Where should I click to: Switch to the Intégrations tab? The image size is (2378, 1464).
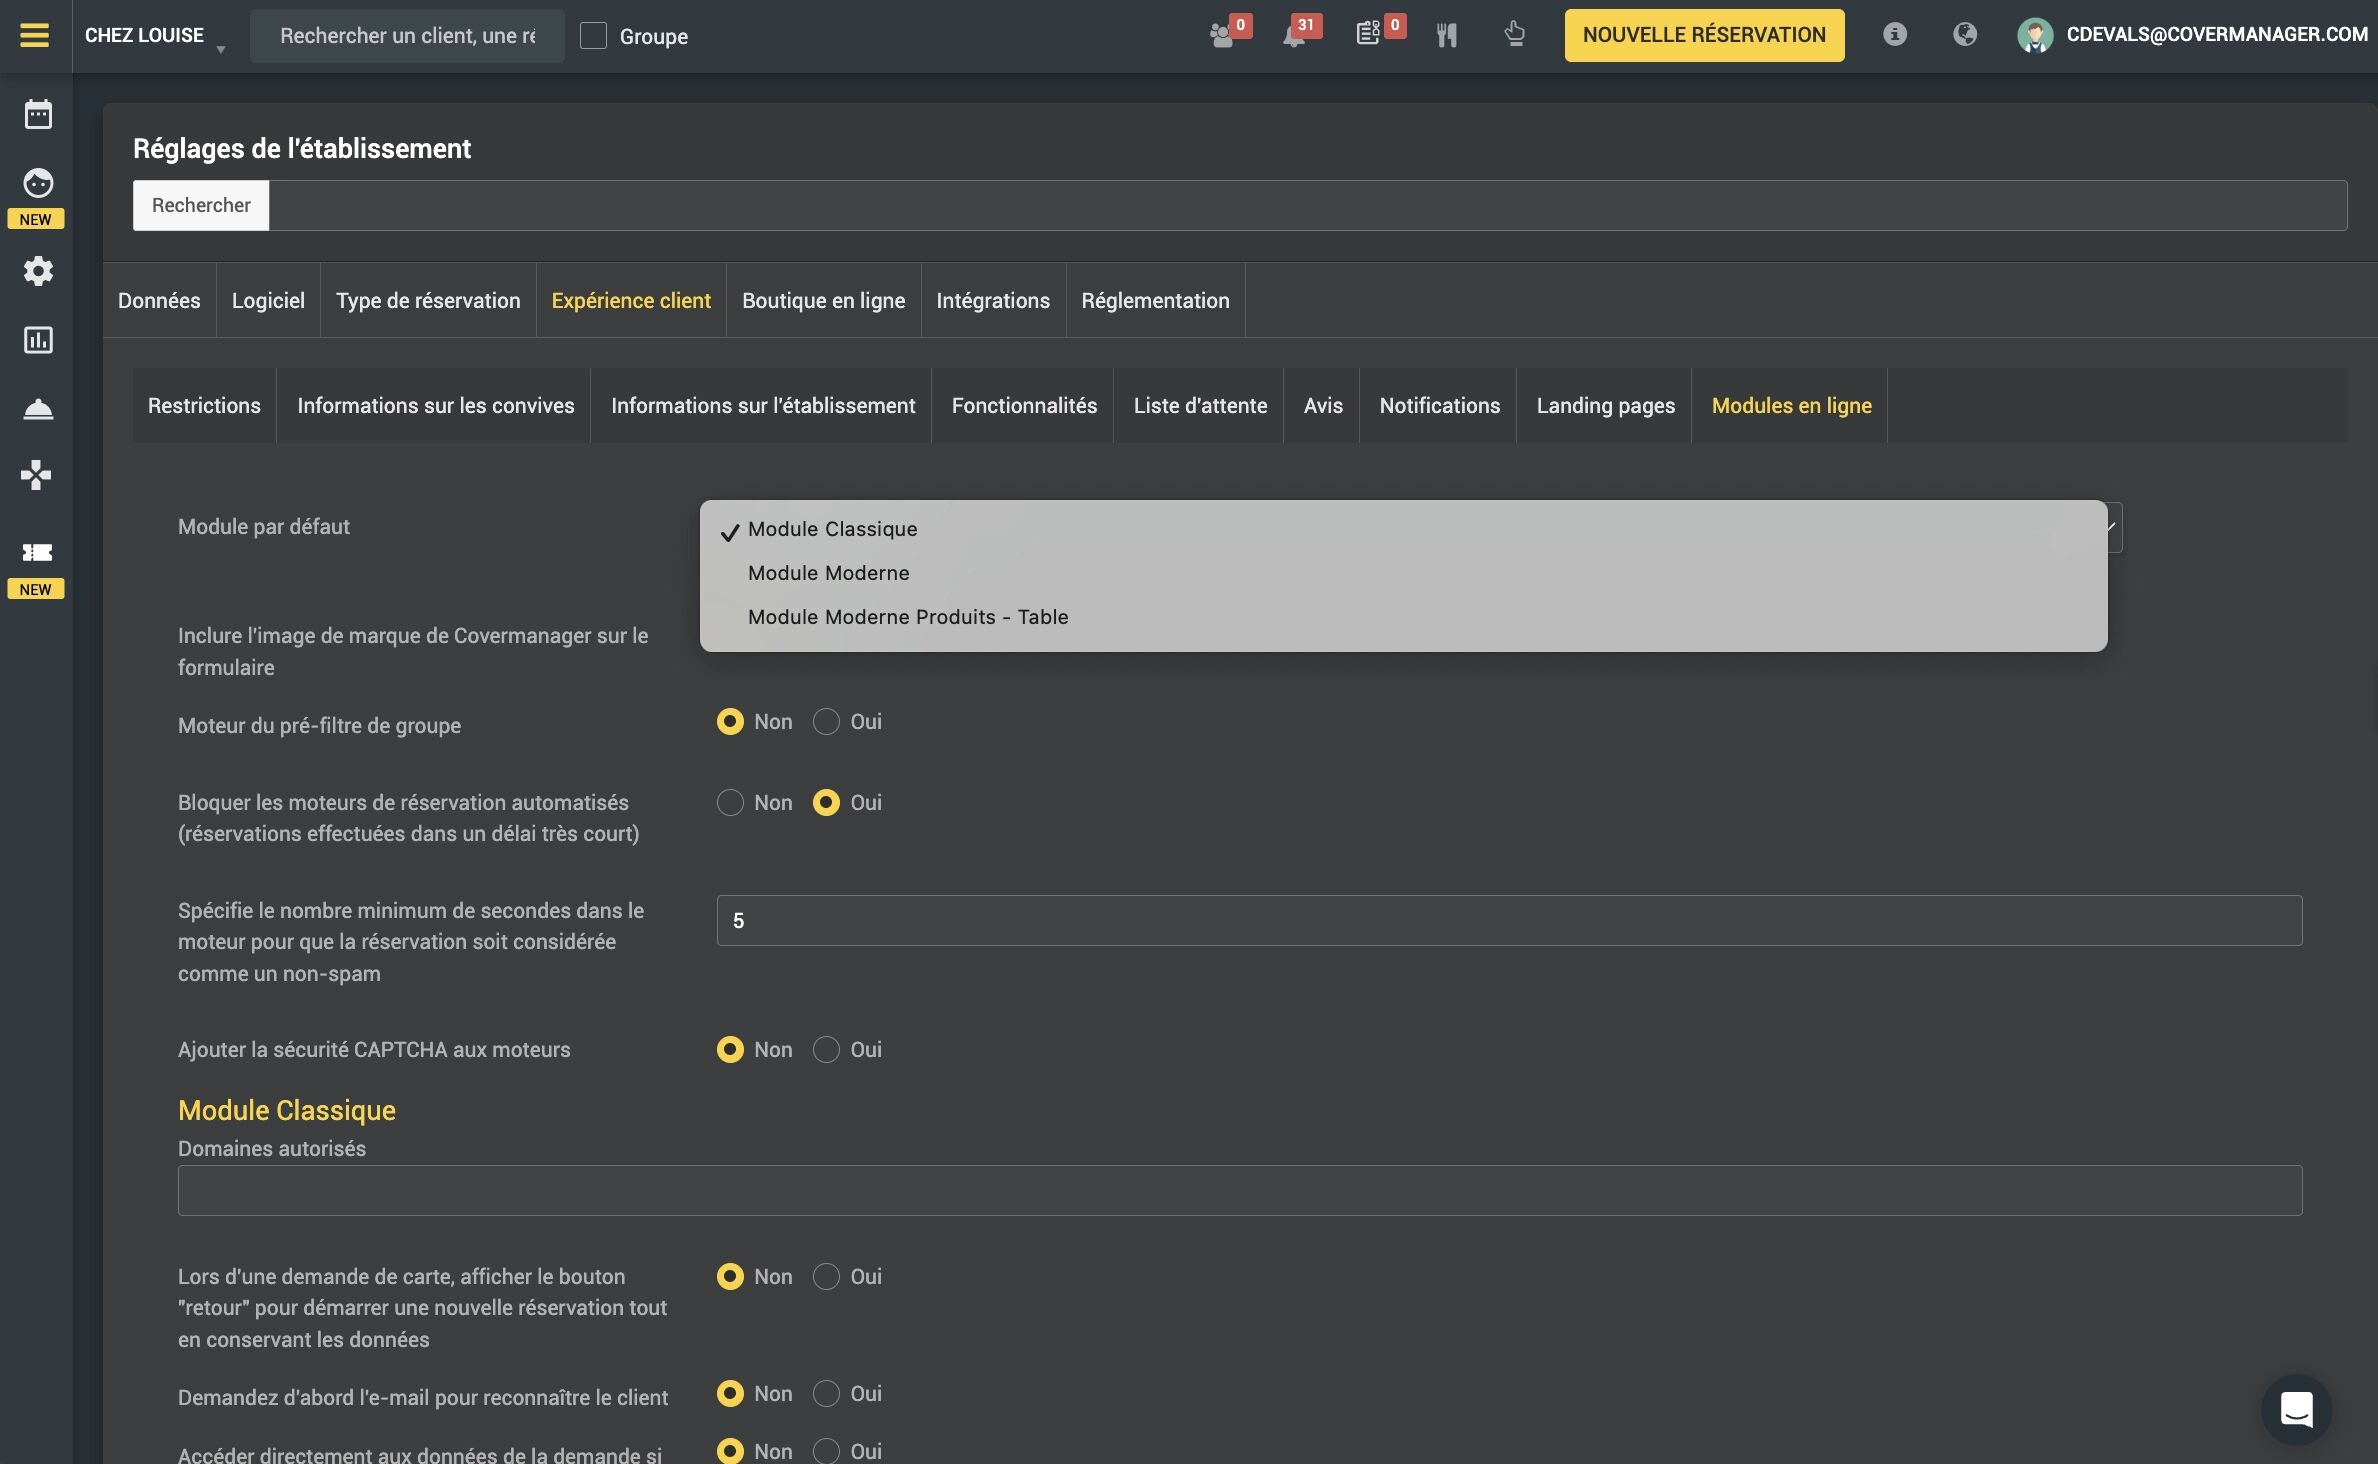(x=992, y=301)
